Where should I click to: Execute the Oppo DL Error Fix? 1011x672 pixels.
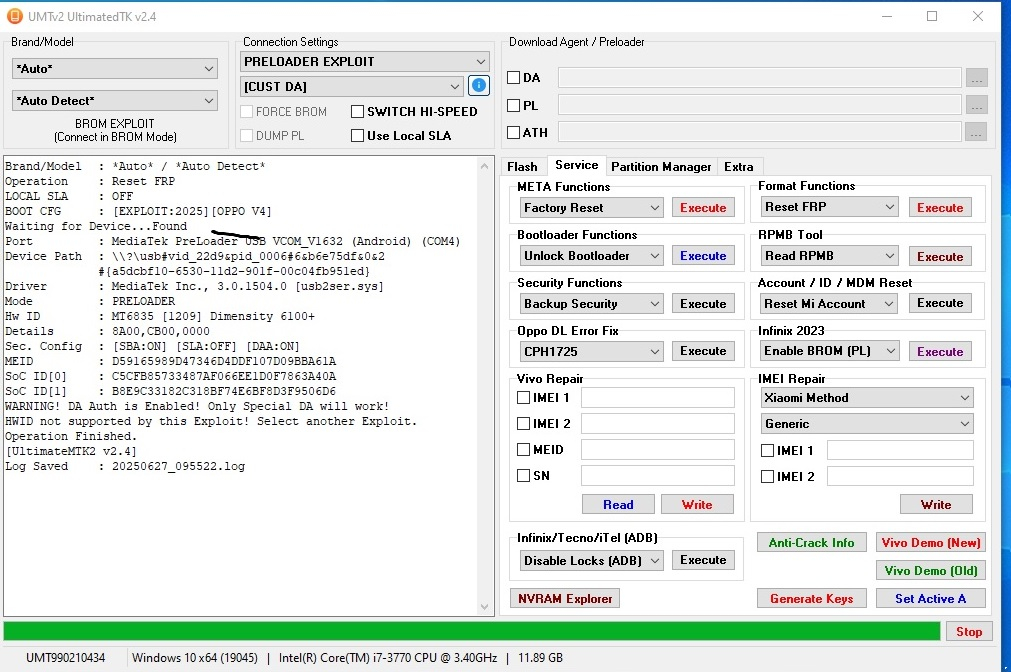(x=703, y=351)
